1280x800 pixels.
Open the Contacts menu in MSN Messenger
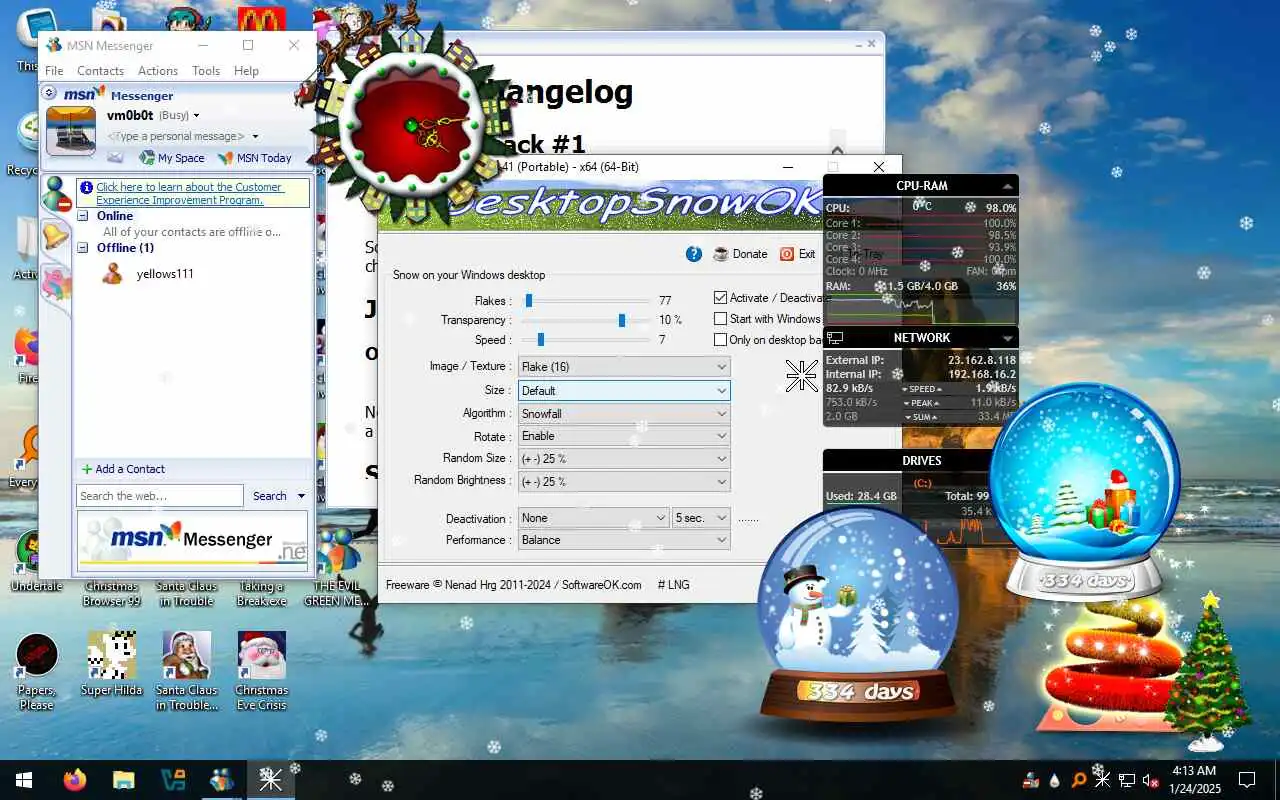click(100, 71)
